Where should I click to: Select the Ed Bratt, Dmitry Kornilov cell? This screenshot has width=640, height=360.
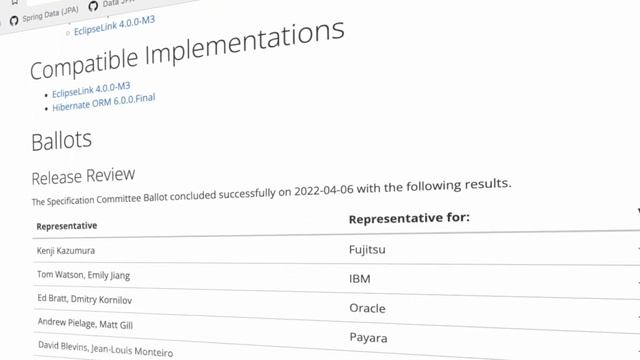(84, 299)
